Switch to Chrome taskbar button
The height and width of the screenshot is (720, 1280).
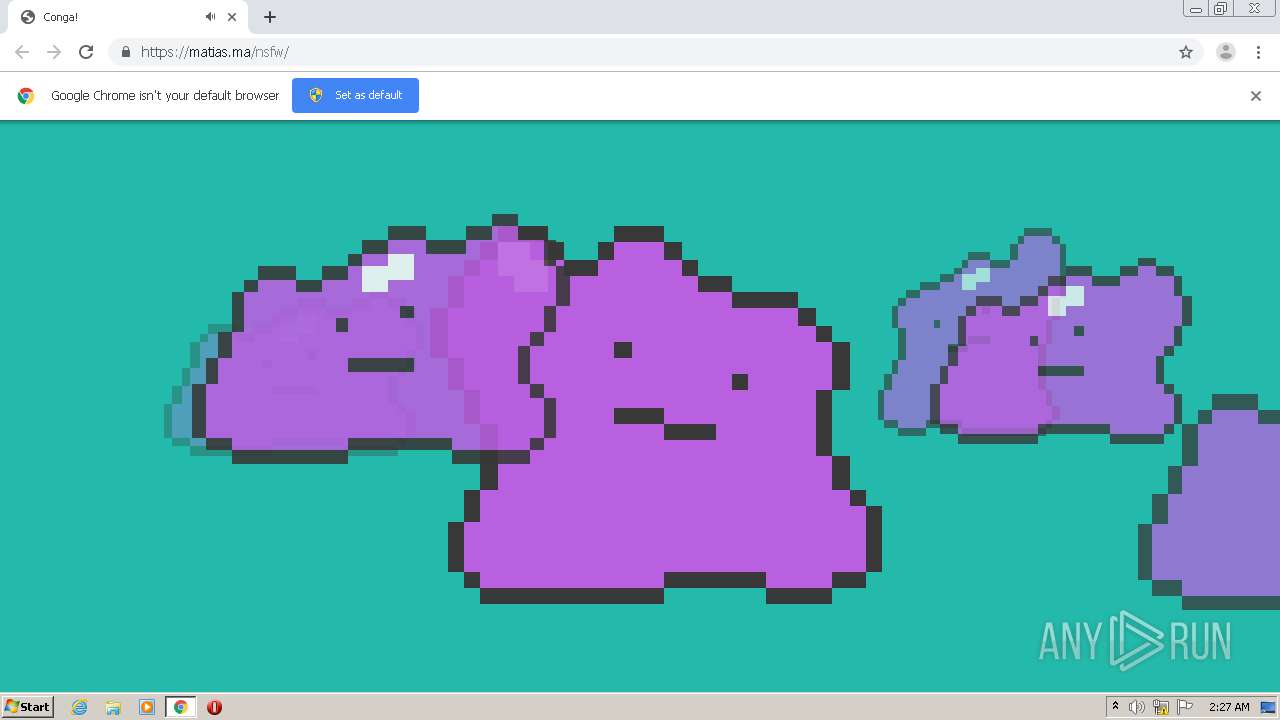click(x=180, y=707)
